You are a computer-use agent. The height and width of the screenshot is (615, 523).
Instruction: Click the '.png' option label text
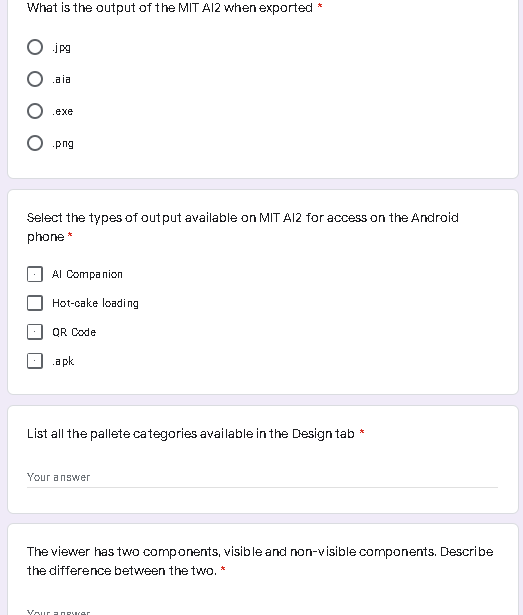(x=63, y=144)
